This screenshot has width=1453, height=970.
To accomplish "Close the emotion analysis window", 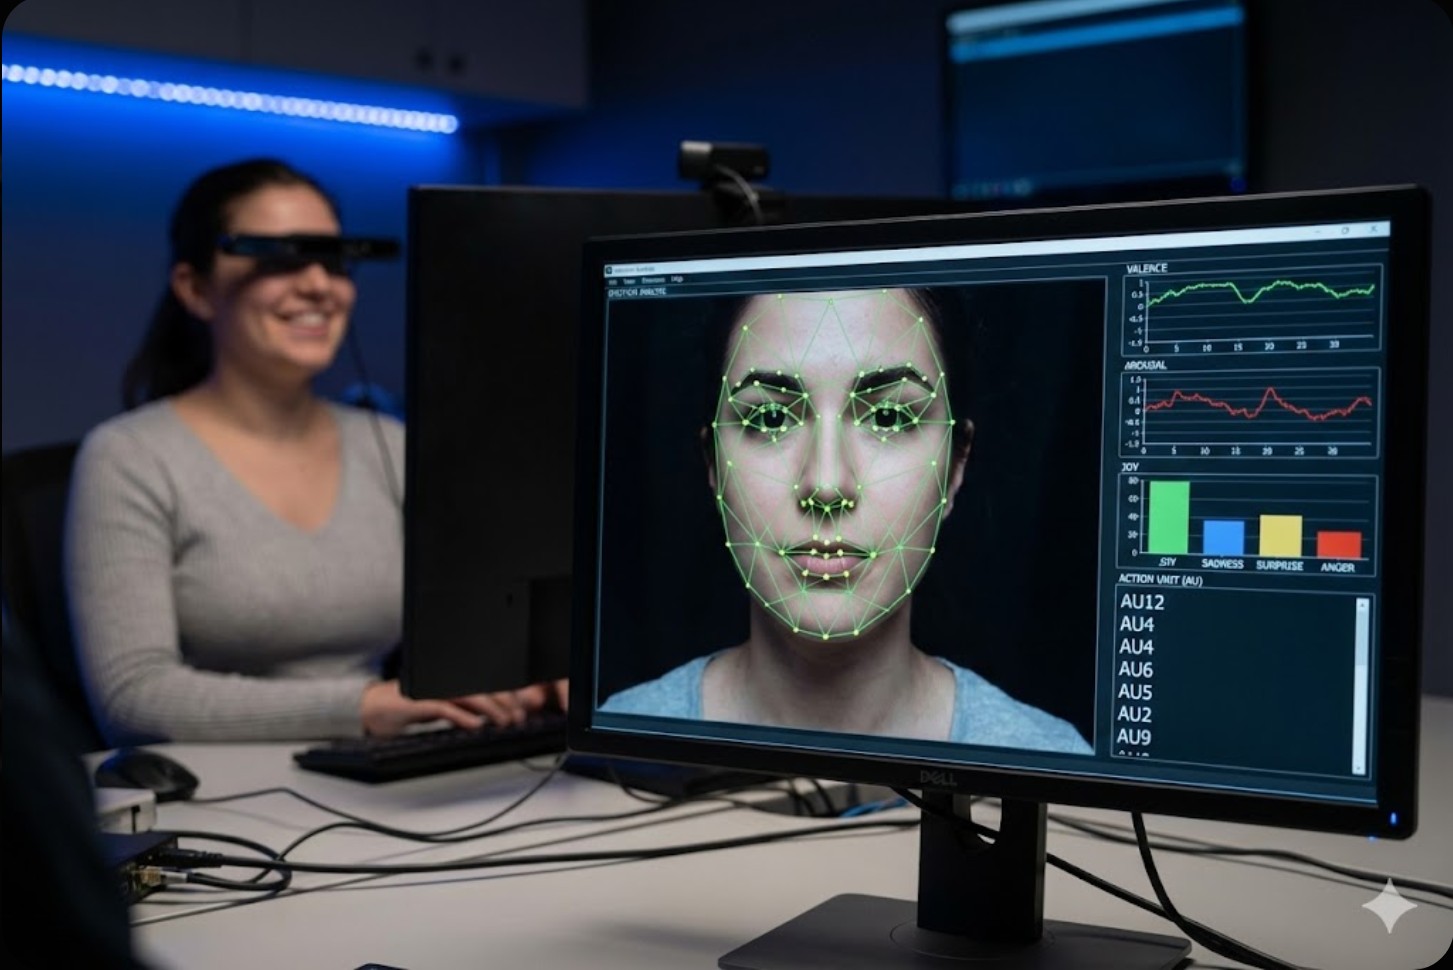I will [x=1374, y=229].
